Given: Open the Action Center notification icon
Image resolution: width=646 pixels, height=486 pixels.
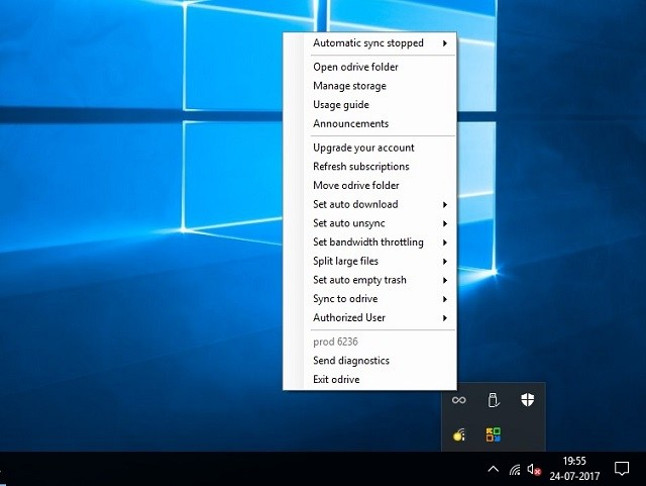Looking at the screenshot, I should point(622,469).
